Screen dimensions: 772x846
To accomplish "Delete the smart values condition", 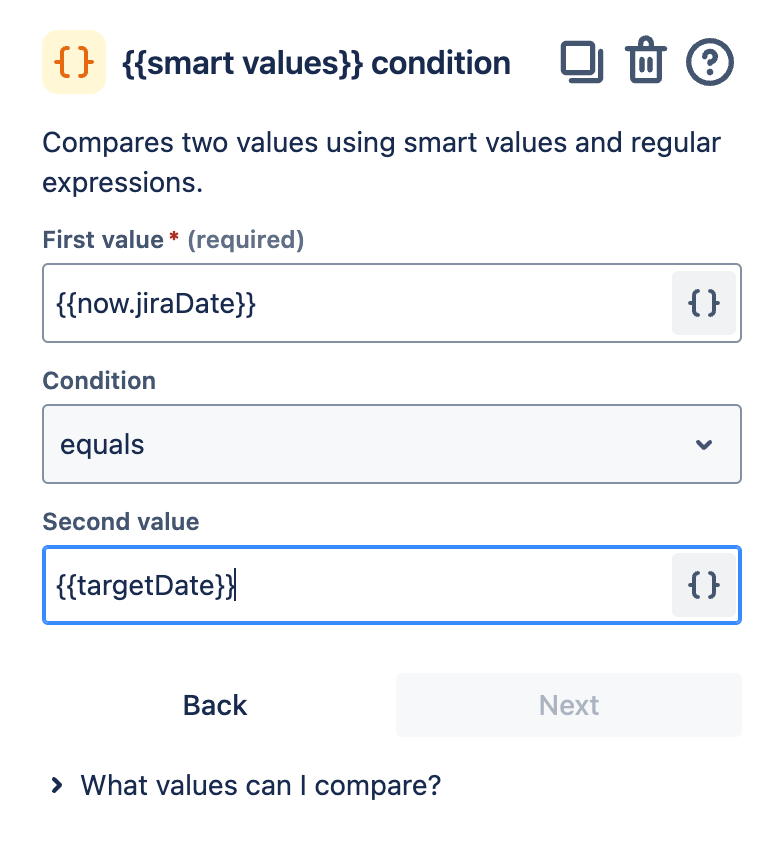I will pyautogui.click(x=645, y=63).
